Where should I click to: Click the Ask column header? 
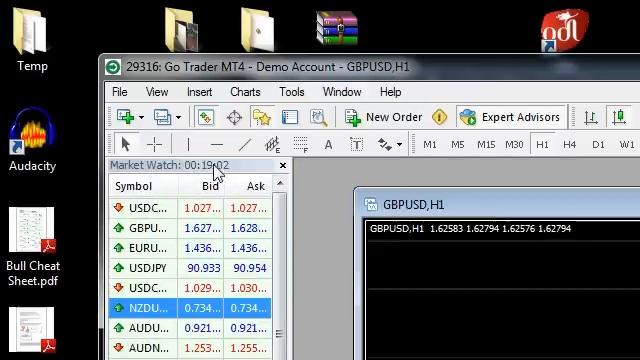[x=248, y=186]
